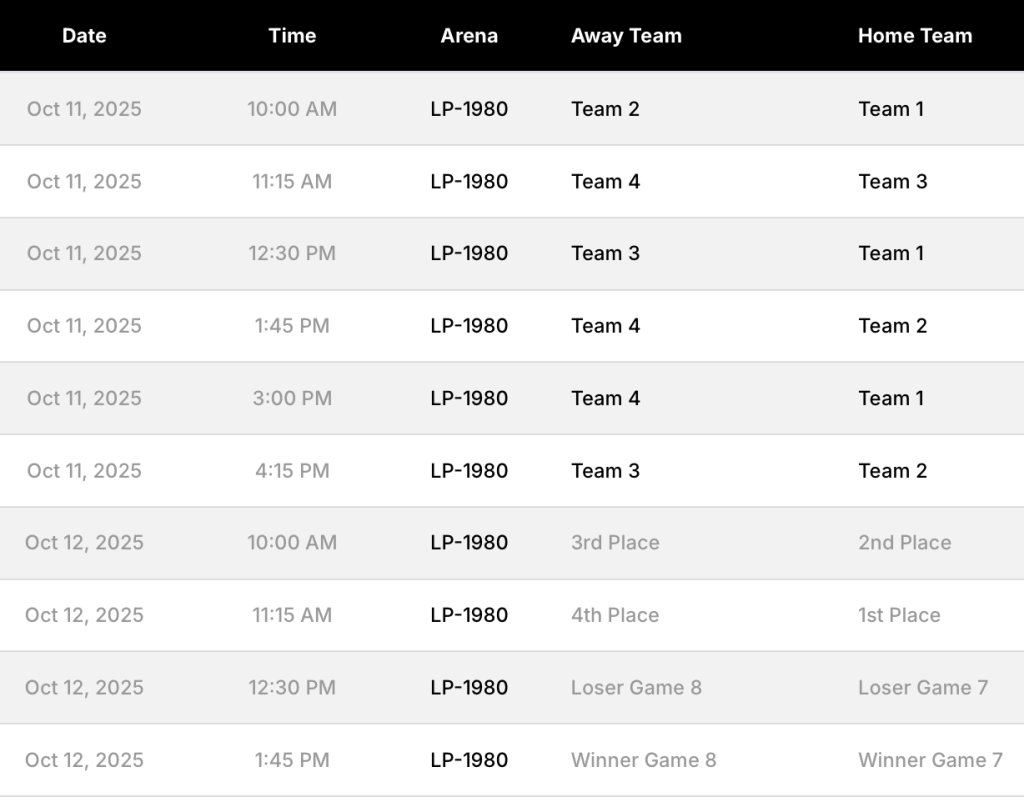Open LP-1980 arena for Oct 12 1:45 PM game

click(x=469, y=760)
